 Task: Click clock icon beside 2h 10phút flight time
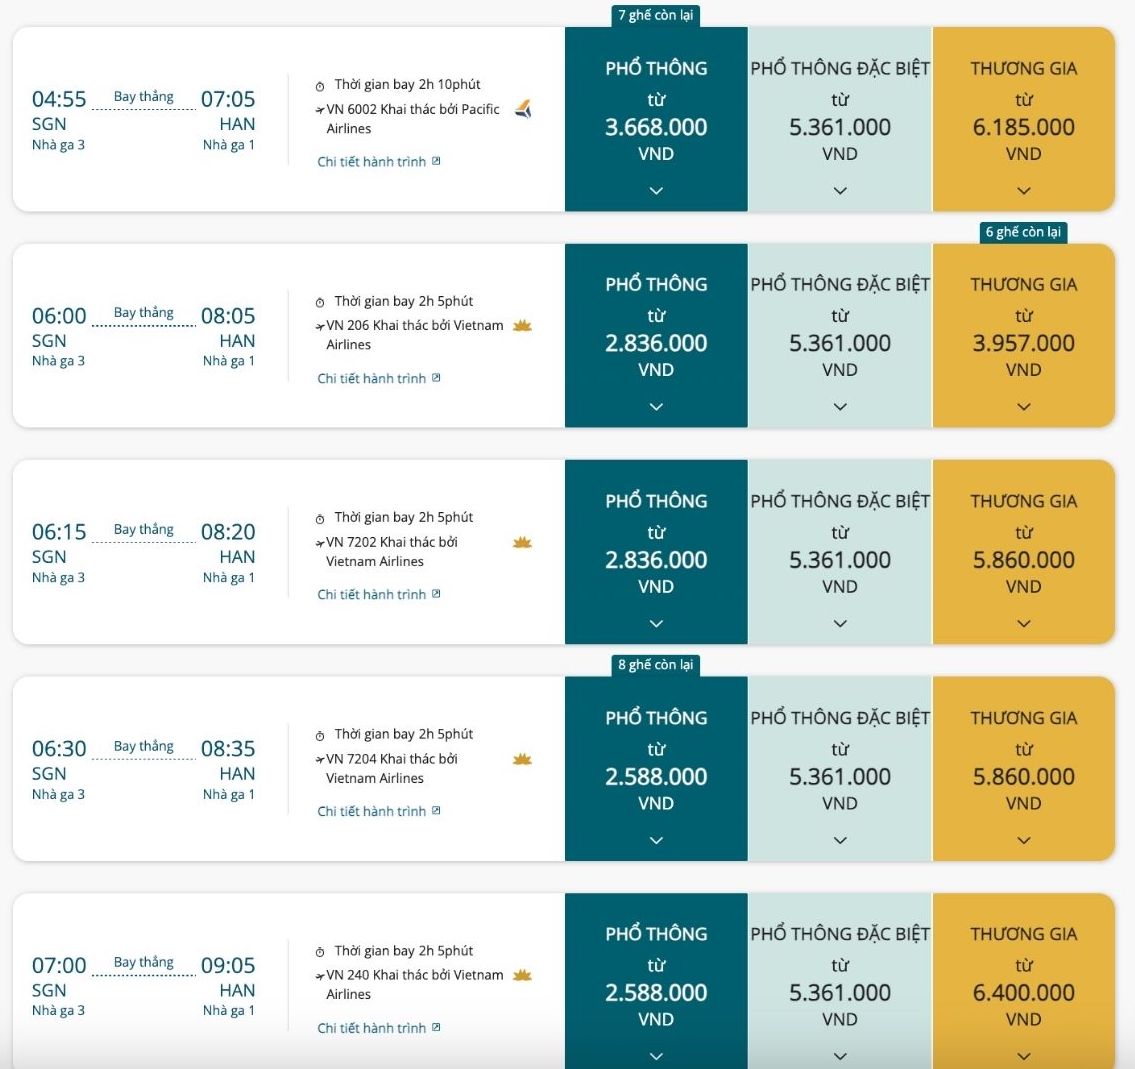tap(320, 86)
